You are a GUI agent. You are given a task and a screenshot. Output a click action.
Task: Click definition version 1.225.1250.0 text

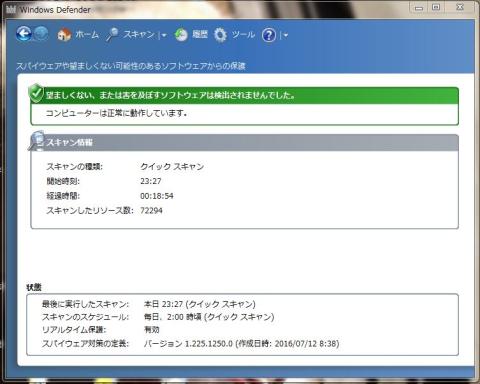pos(242,343)
